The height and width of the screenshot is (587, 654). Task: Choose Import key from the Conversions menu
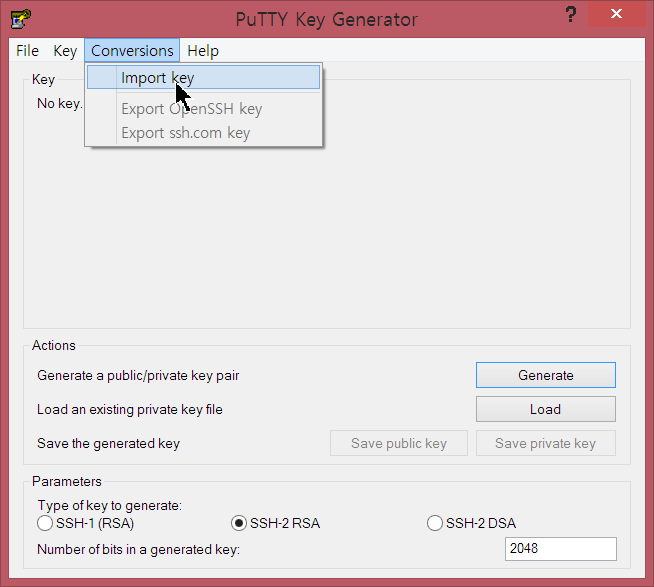tap(204, 78)
